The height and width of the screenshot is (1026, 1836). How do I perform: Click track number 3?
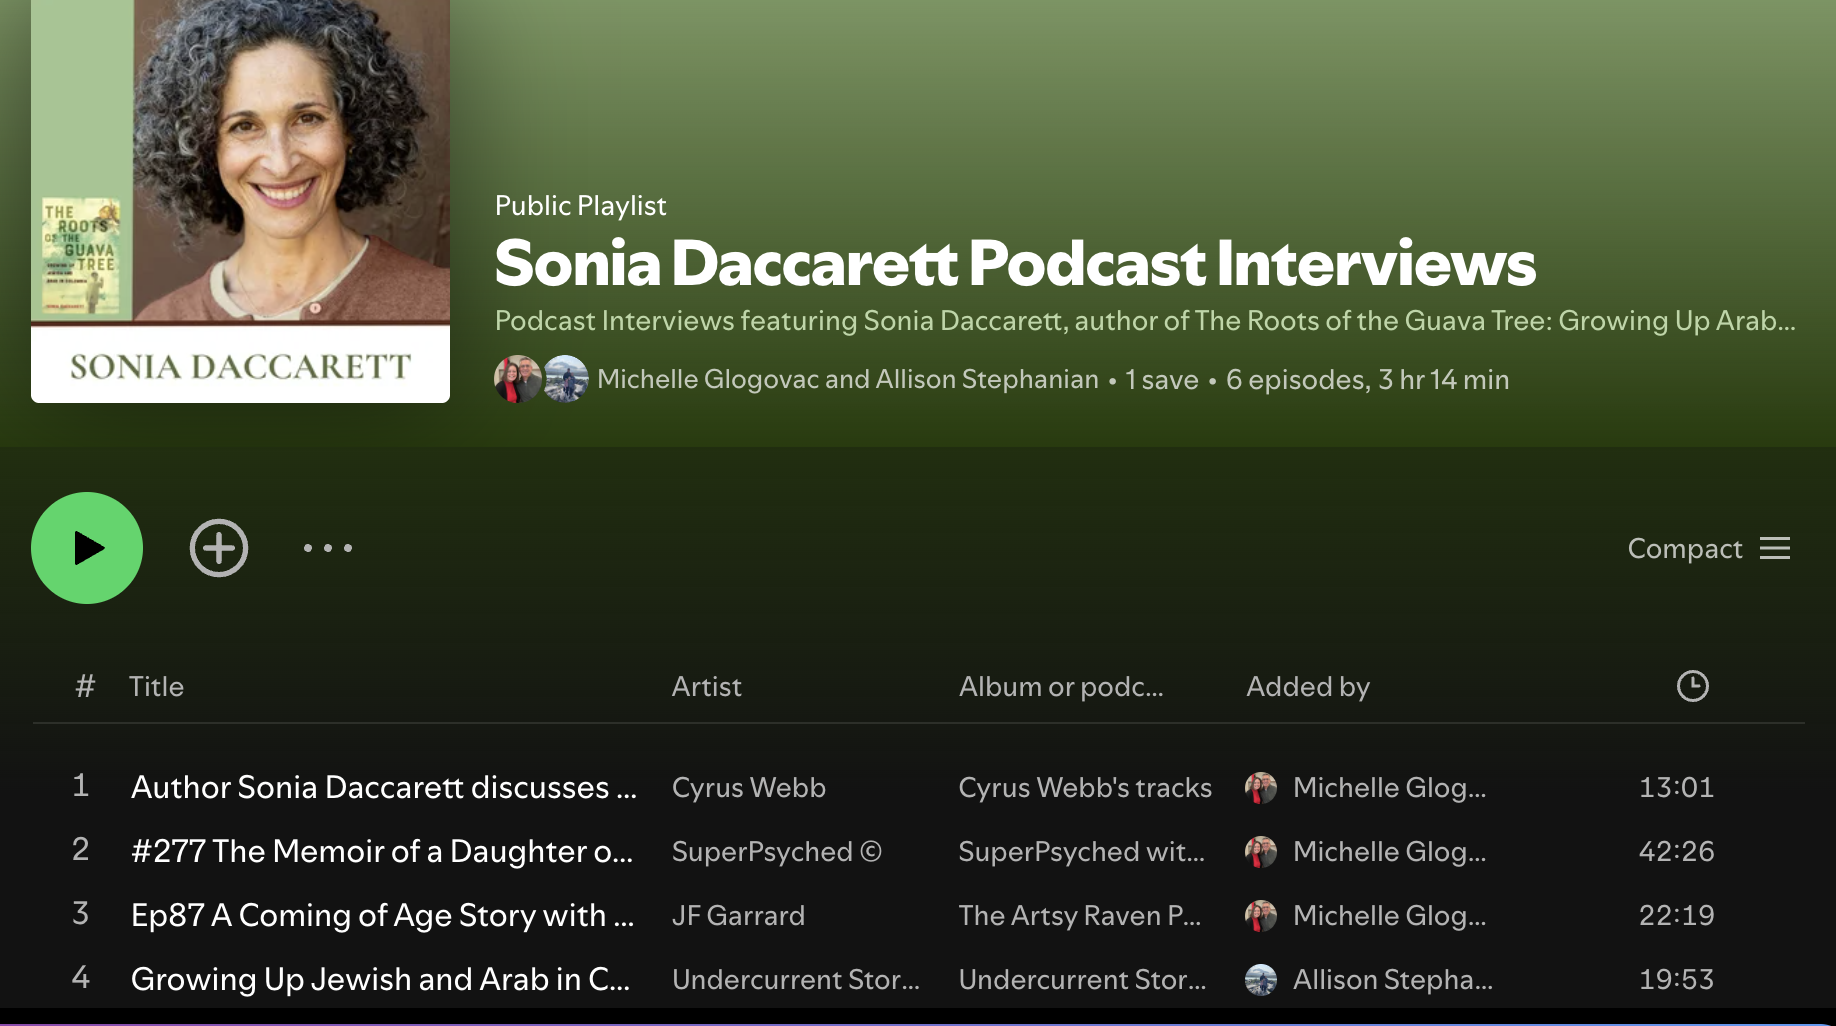(81, 913)
